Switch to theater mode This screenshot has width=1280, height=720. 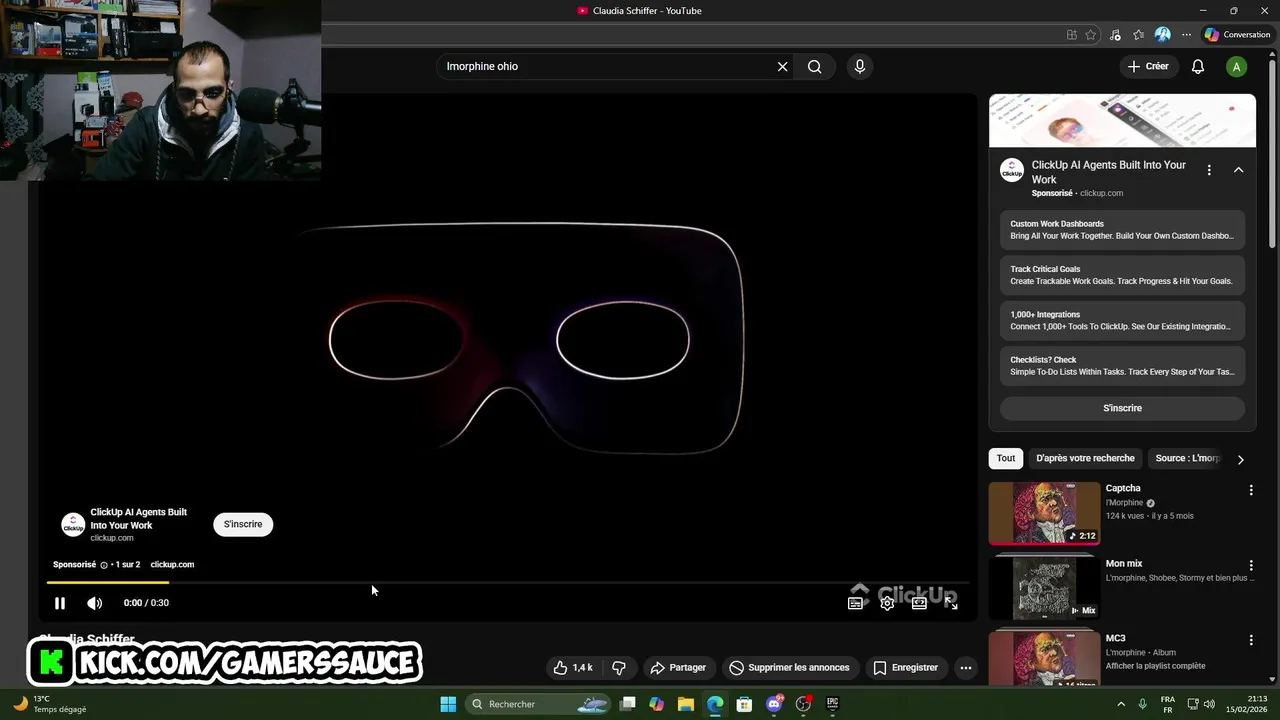[x=919, y=603]
